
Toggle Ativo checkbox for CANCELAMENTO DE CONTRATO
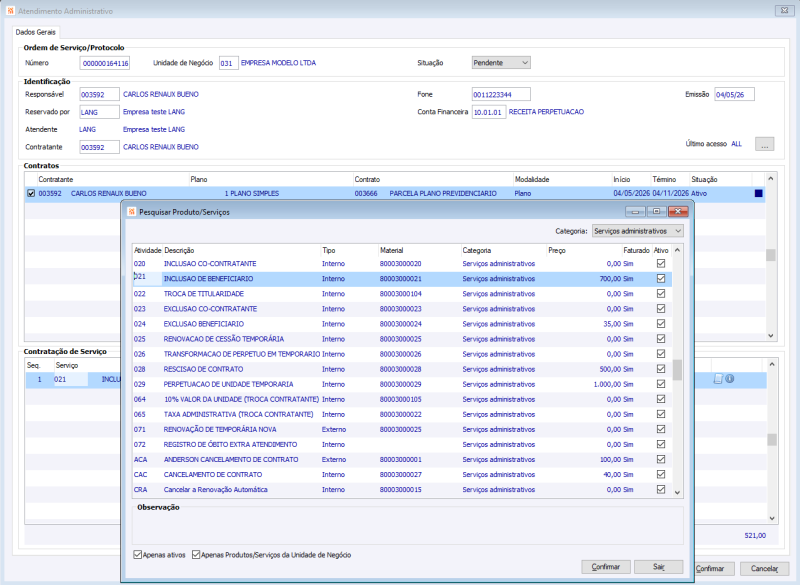click(x=661, y=474)
